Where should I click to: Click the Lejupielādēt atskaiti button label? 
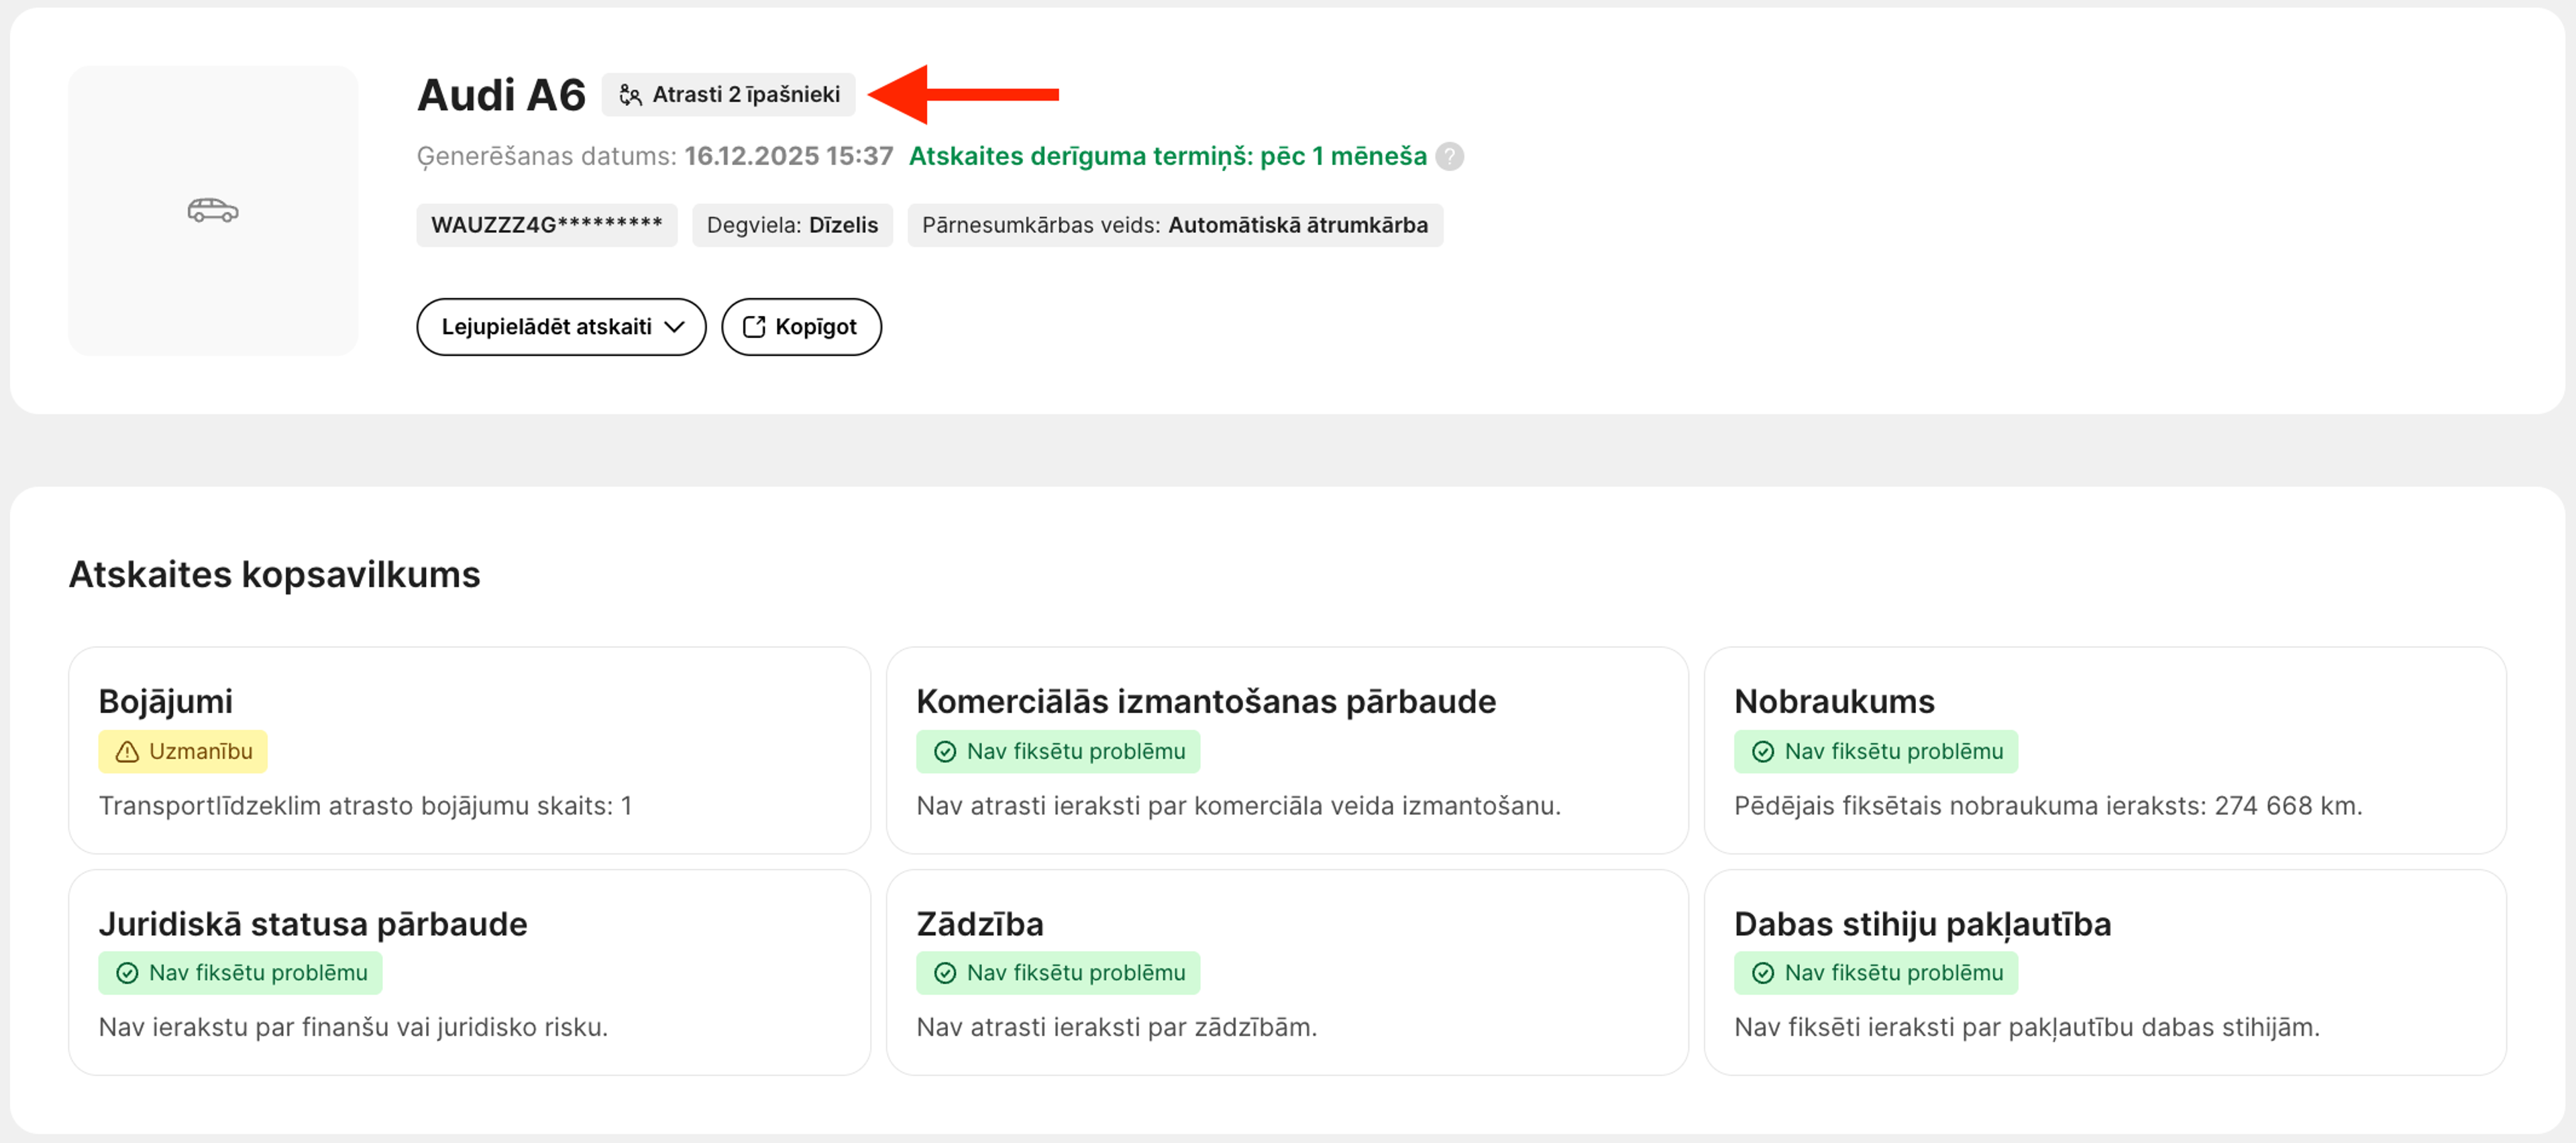pyautogui.click(x=546, y=327)
